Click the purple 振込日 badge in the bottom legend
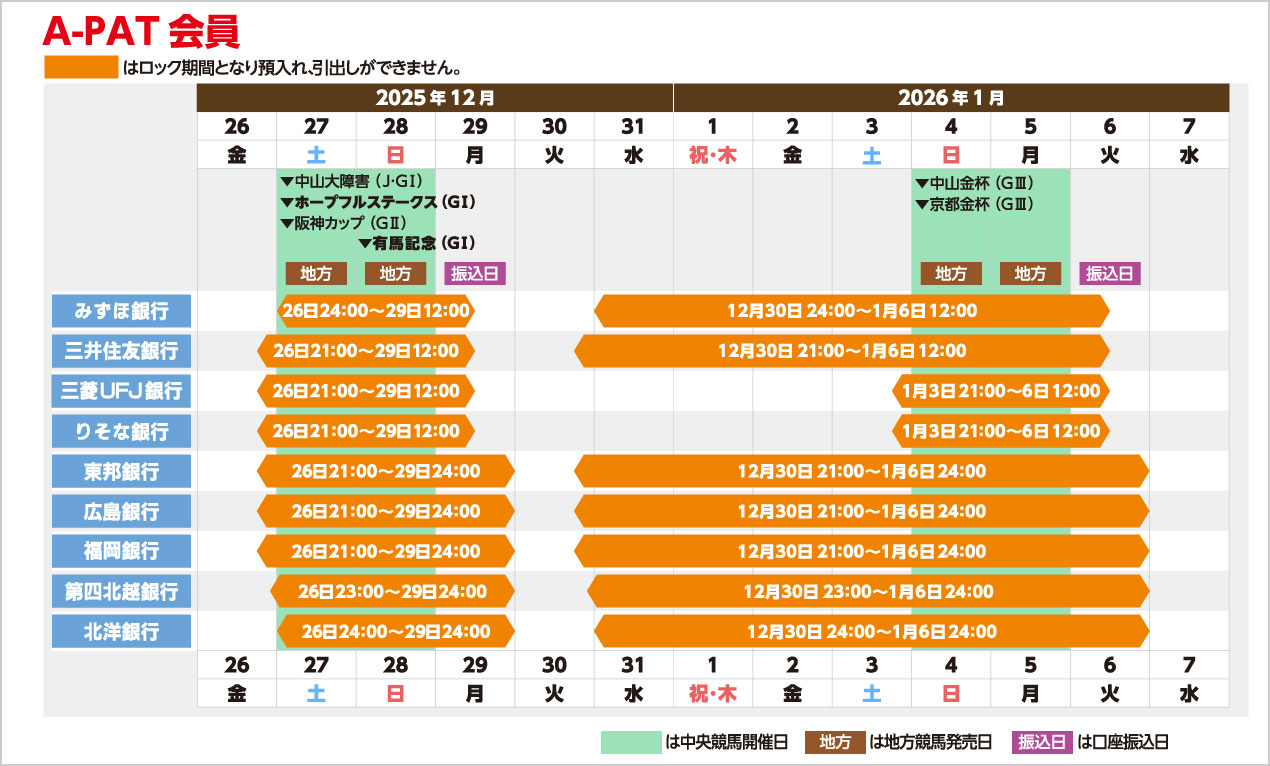Viewport: 1270px width, 766px height. pos(1042,742)
